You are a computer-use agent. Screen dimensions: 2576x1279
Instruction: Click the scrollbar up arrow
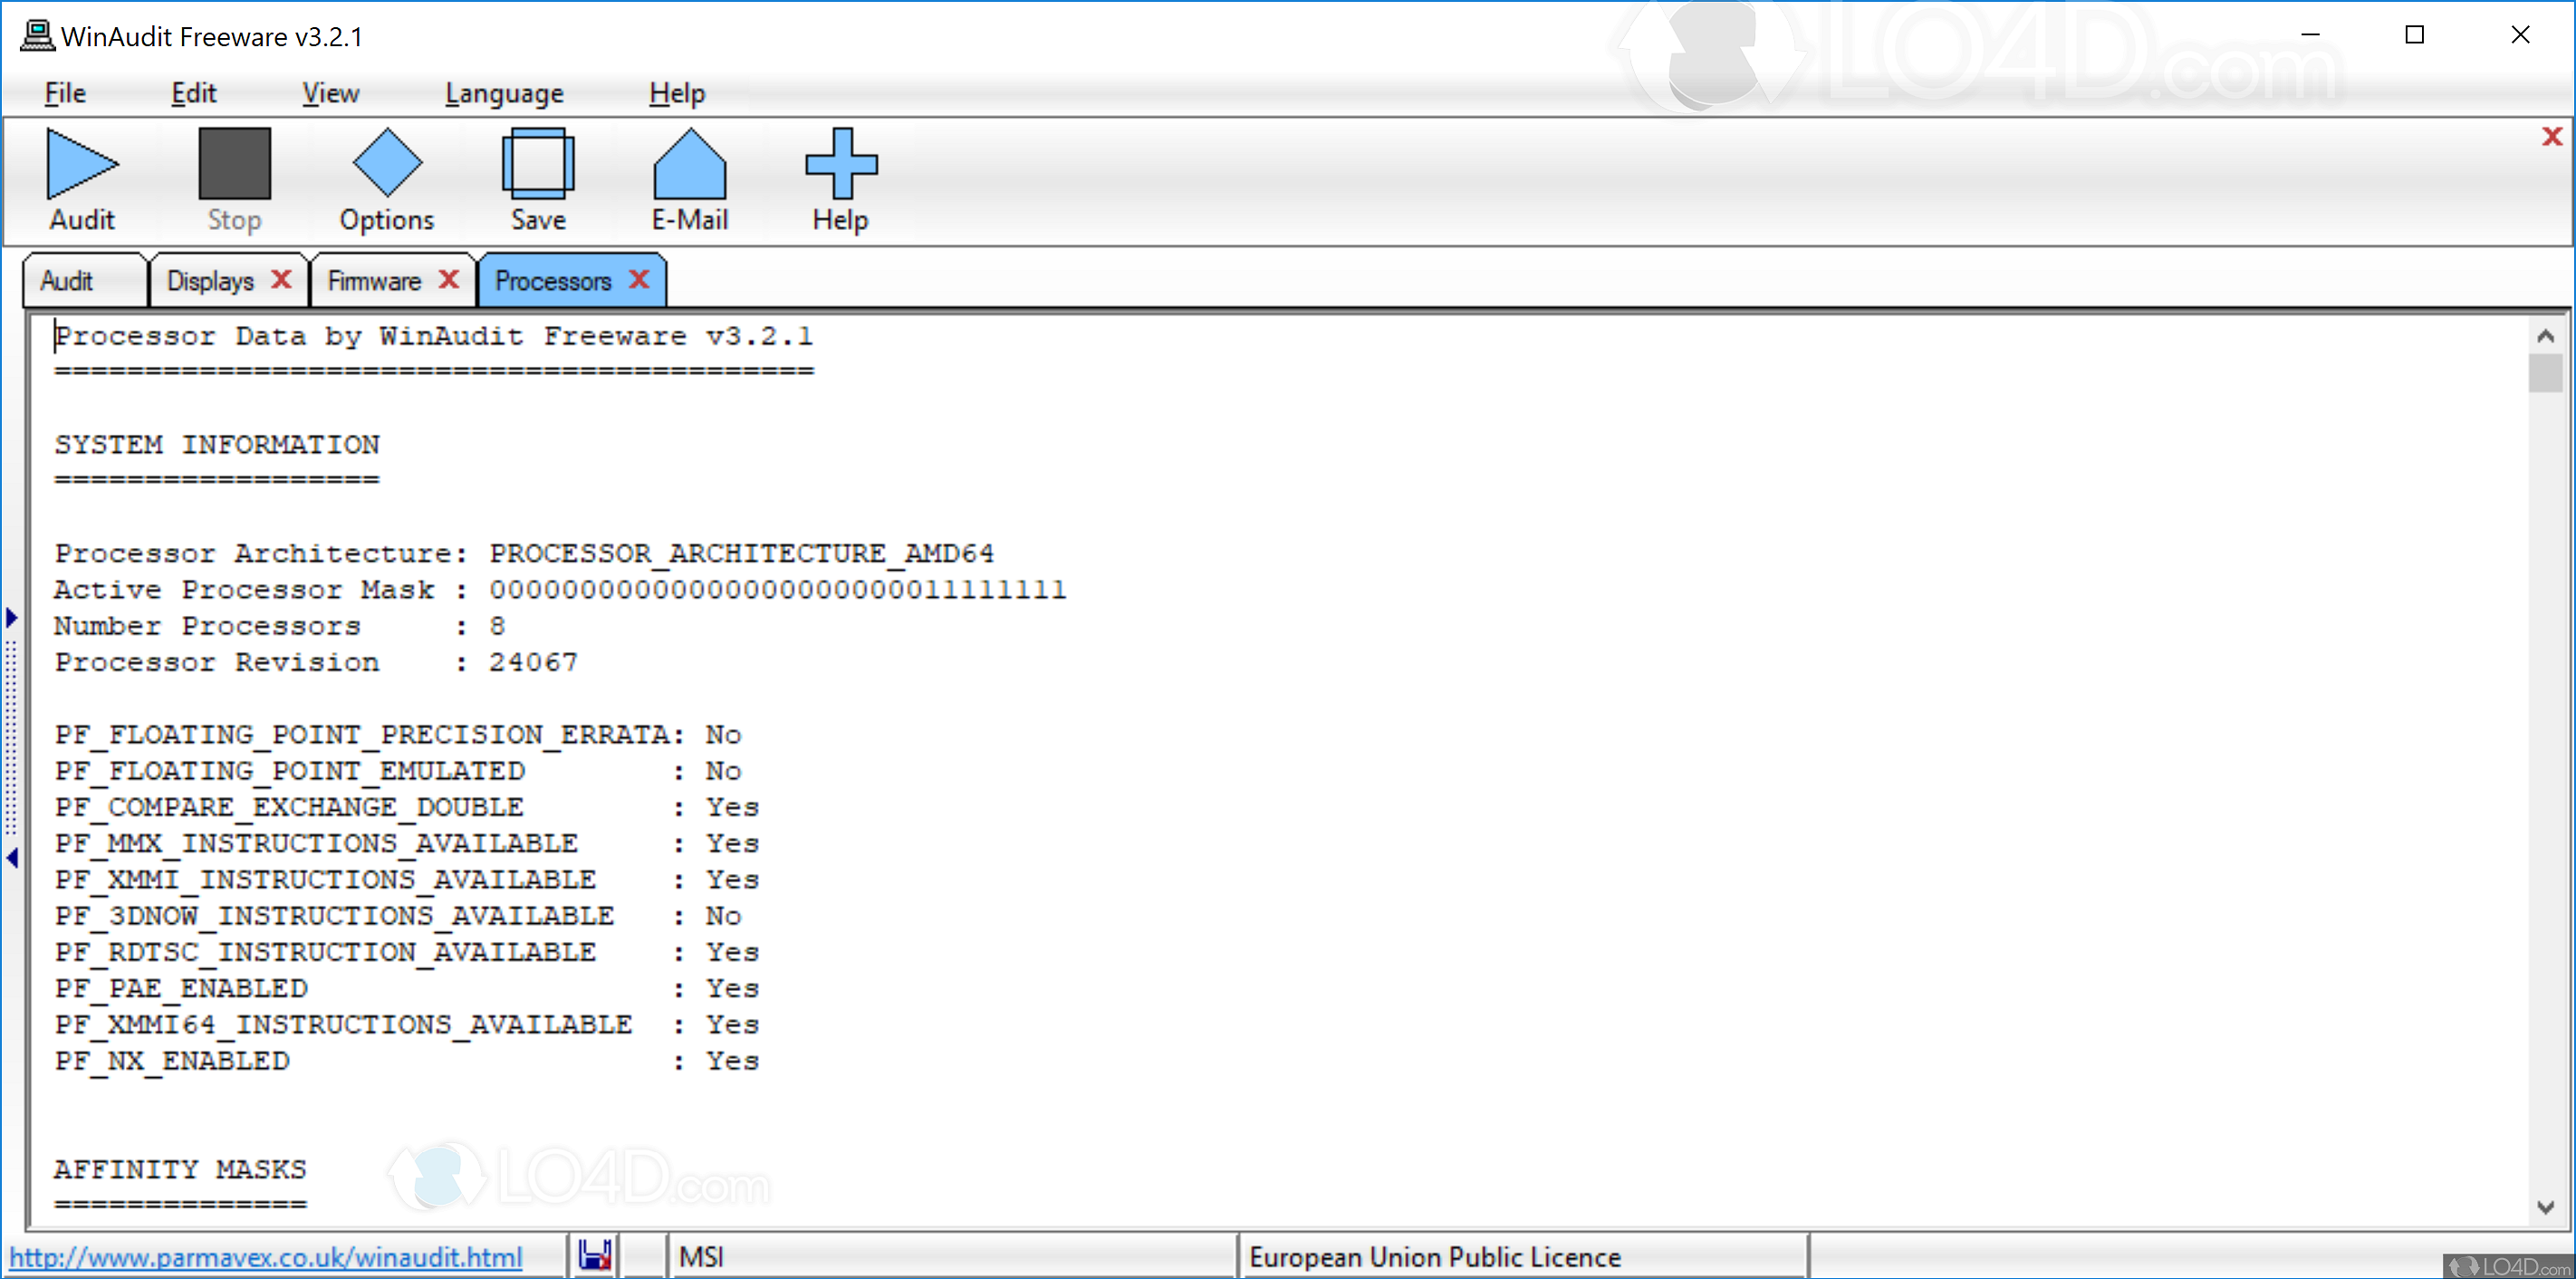(2547, 336)
